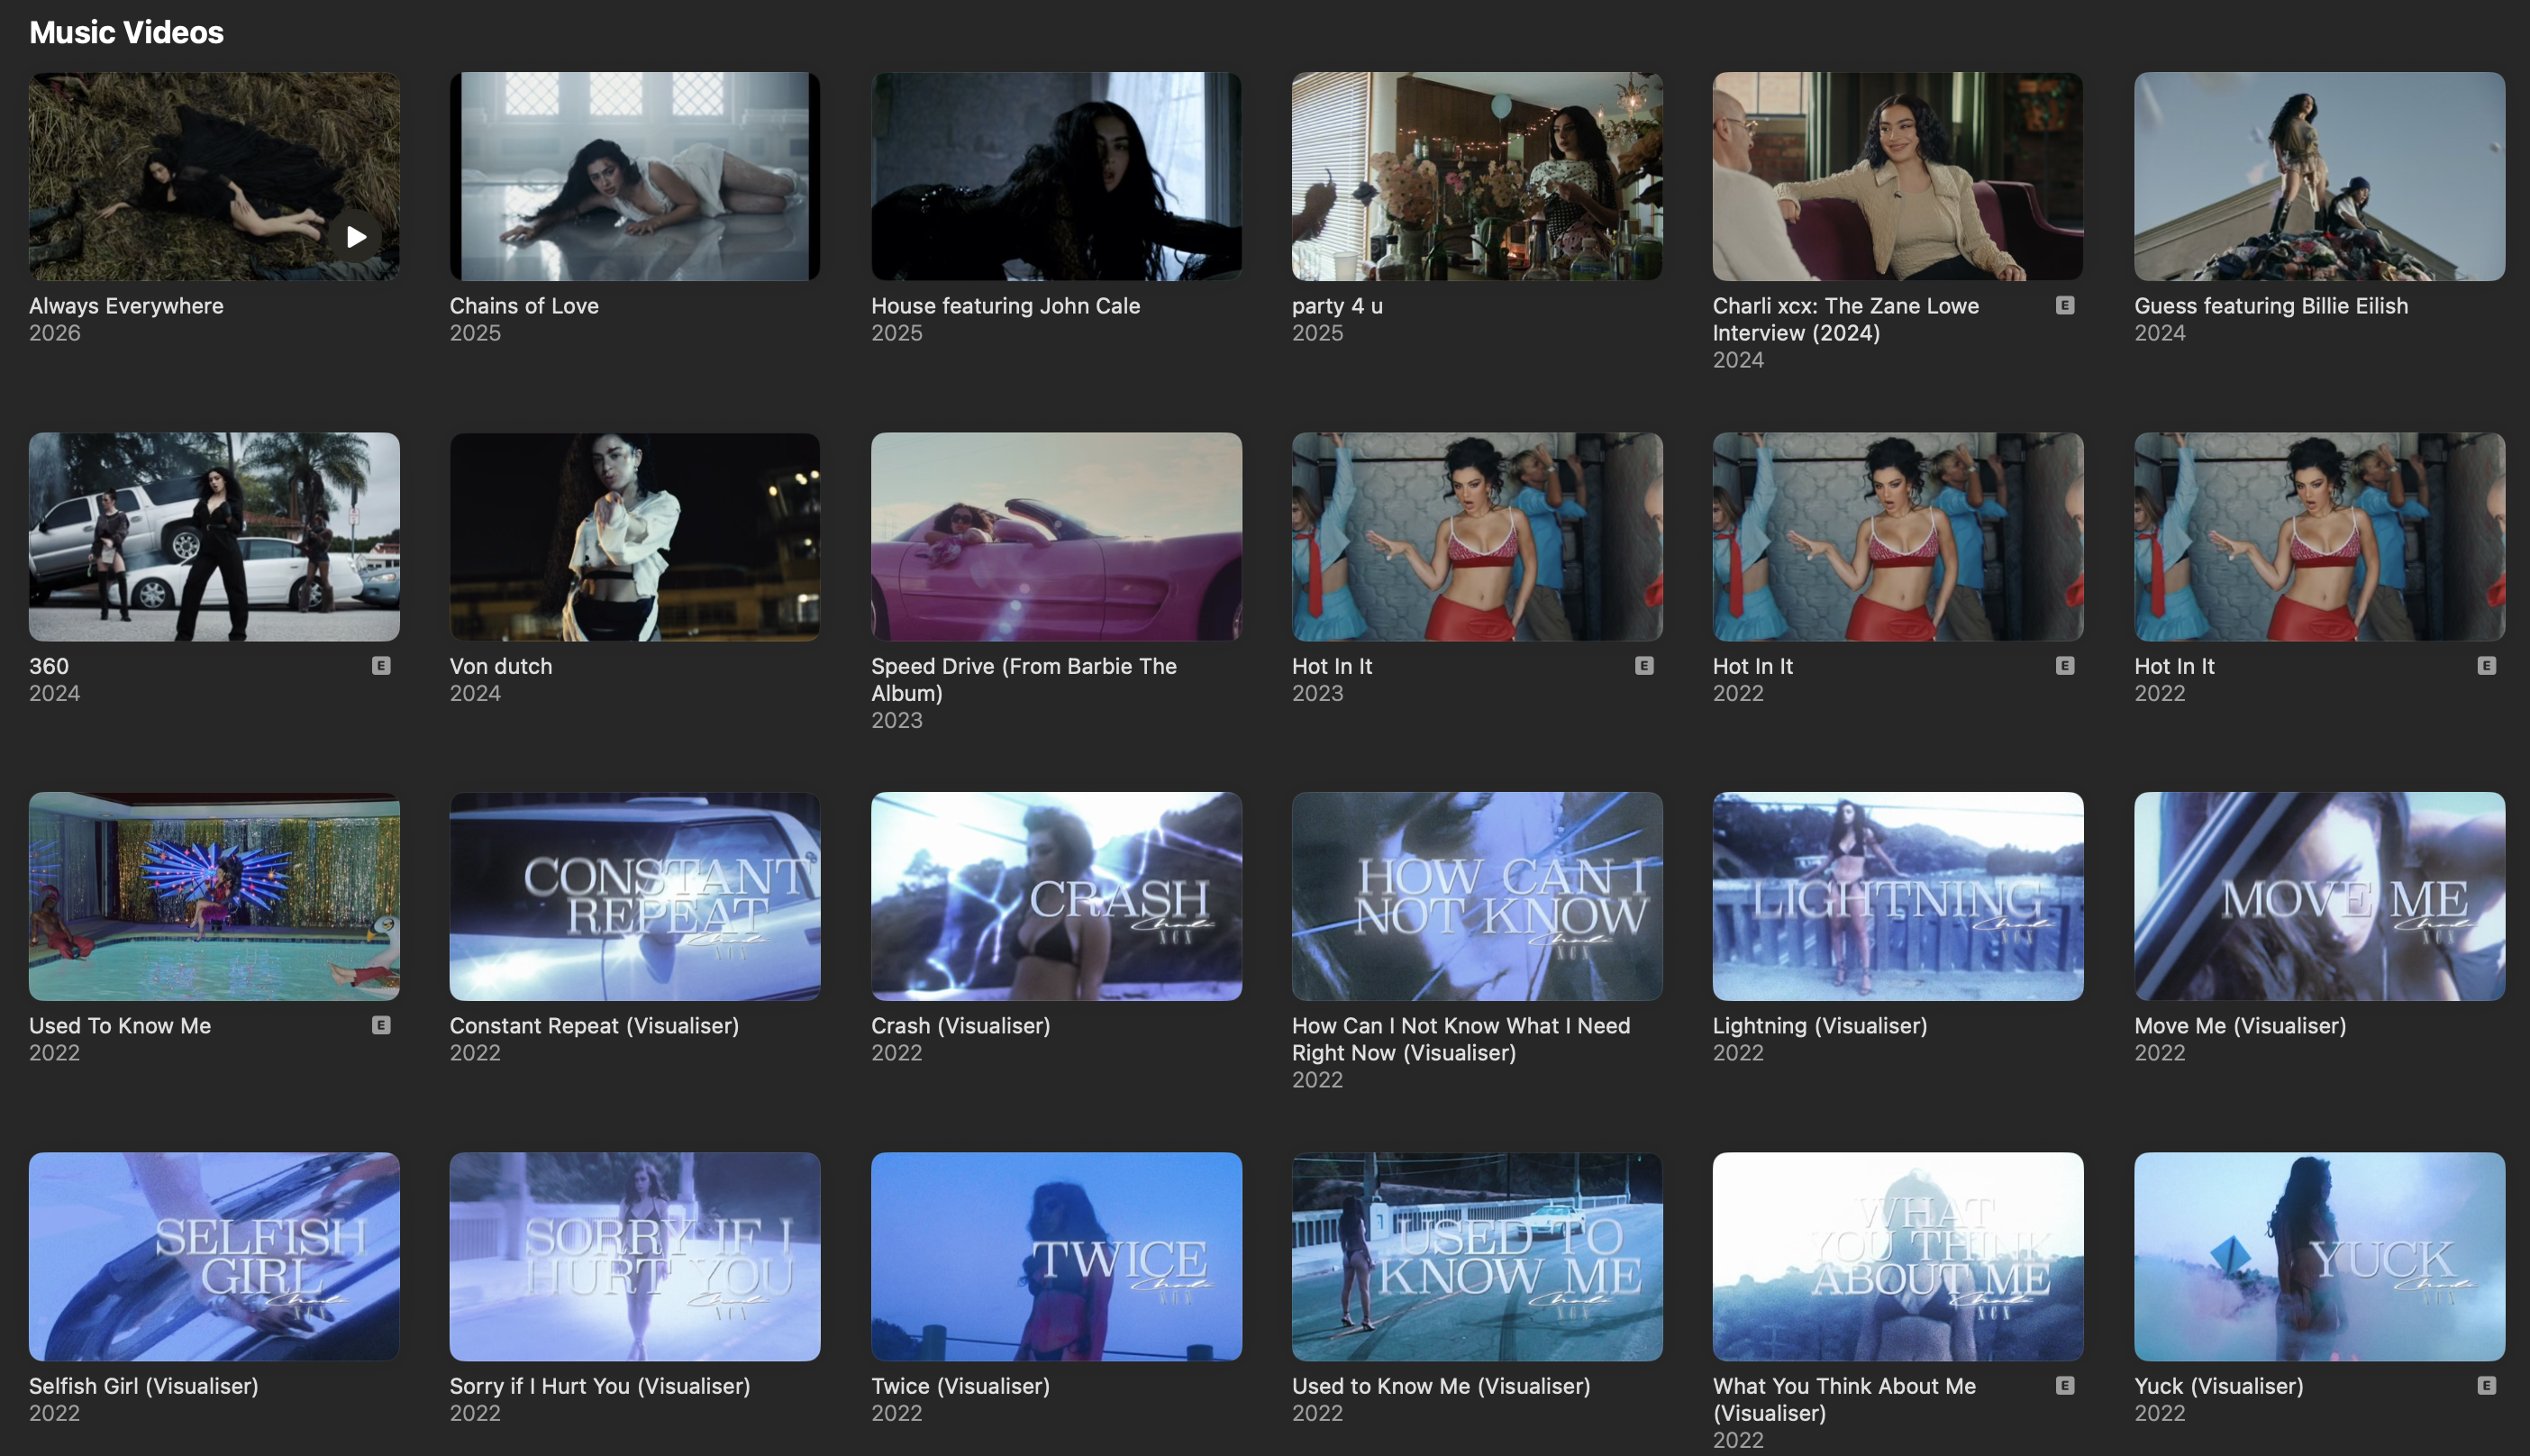This screenshot has width=2530, height=1456.
Task: Click the Always Everywhere title text
Action: coord(126,306)
